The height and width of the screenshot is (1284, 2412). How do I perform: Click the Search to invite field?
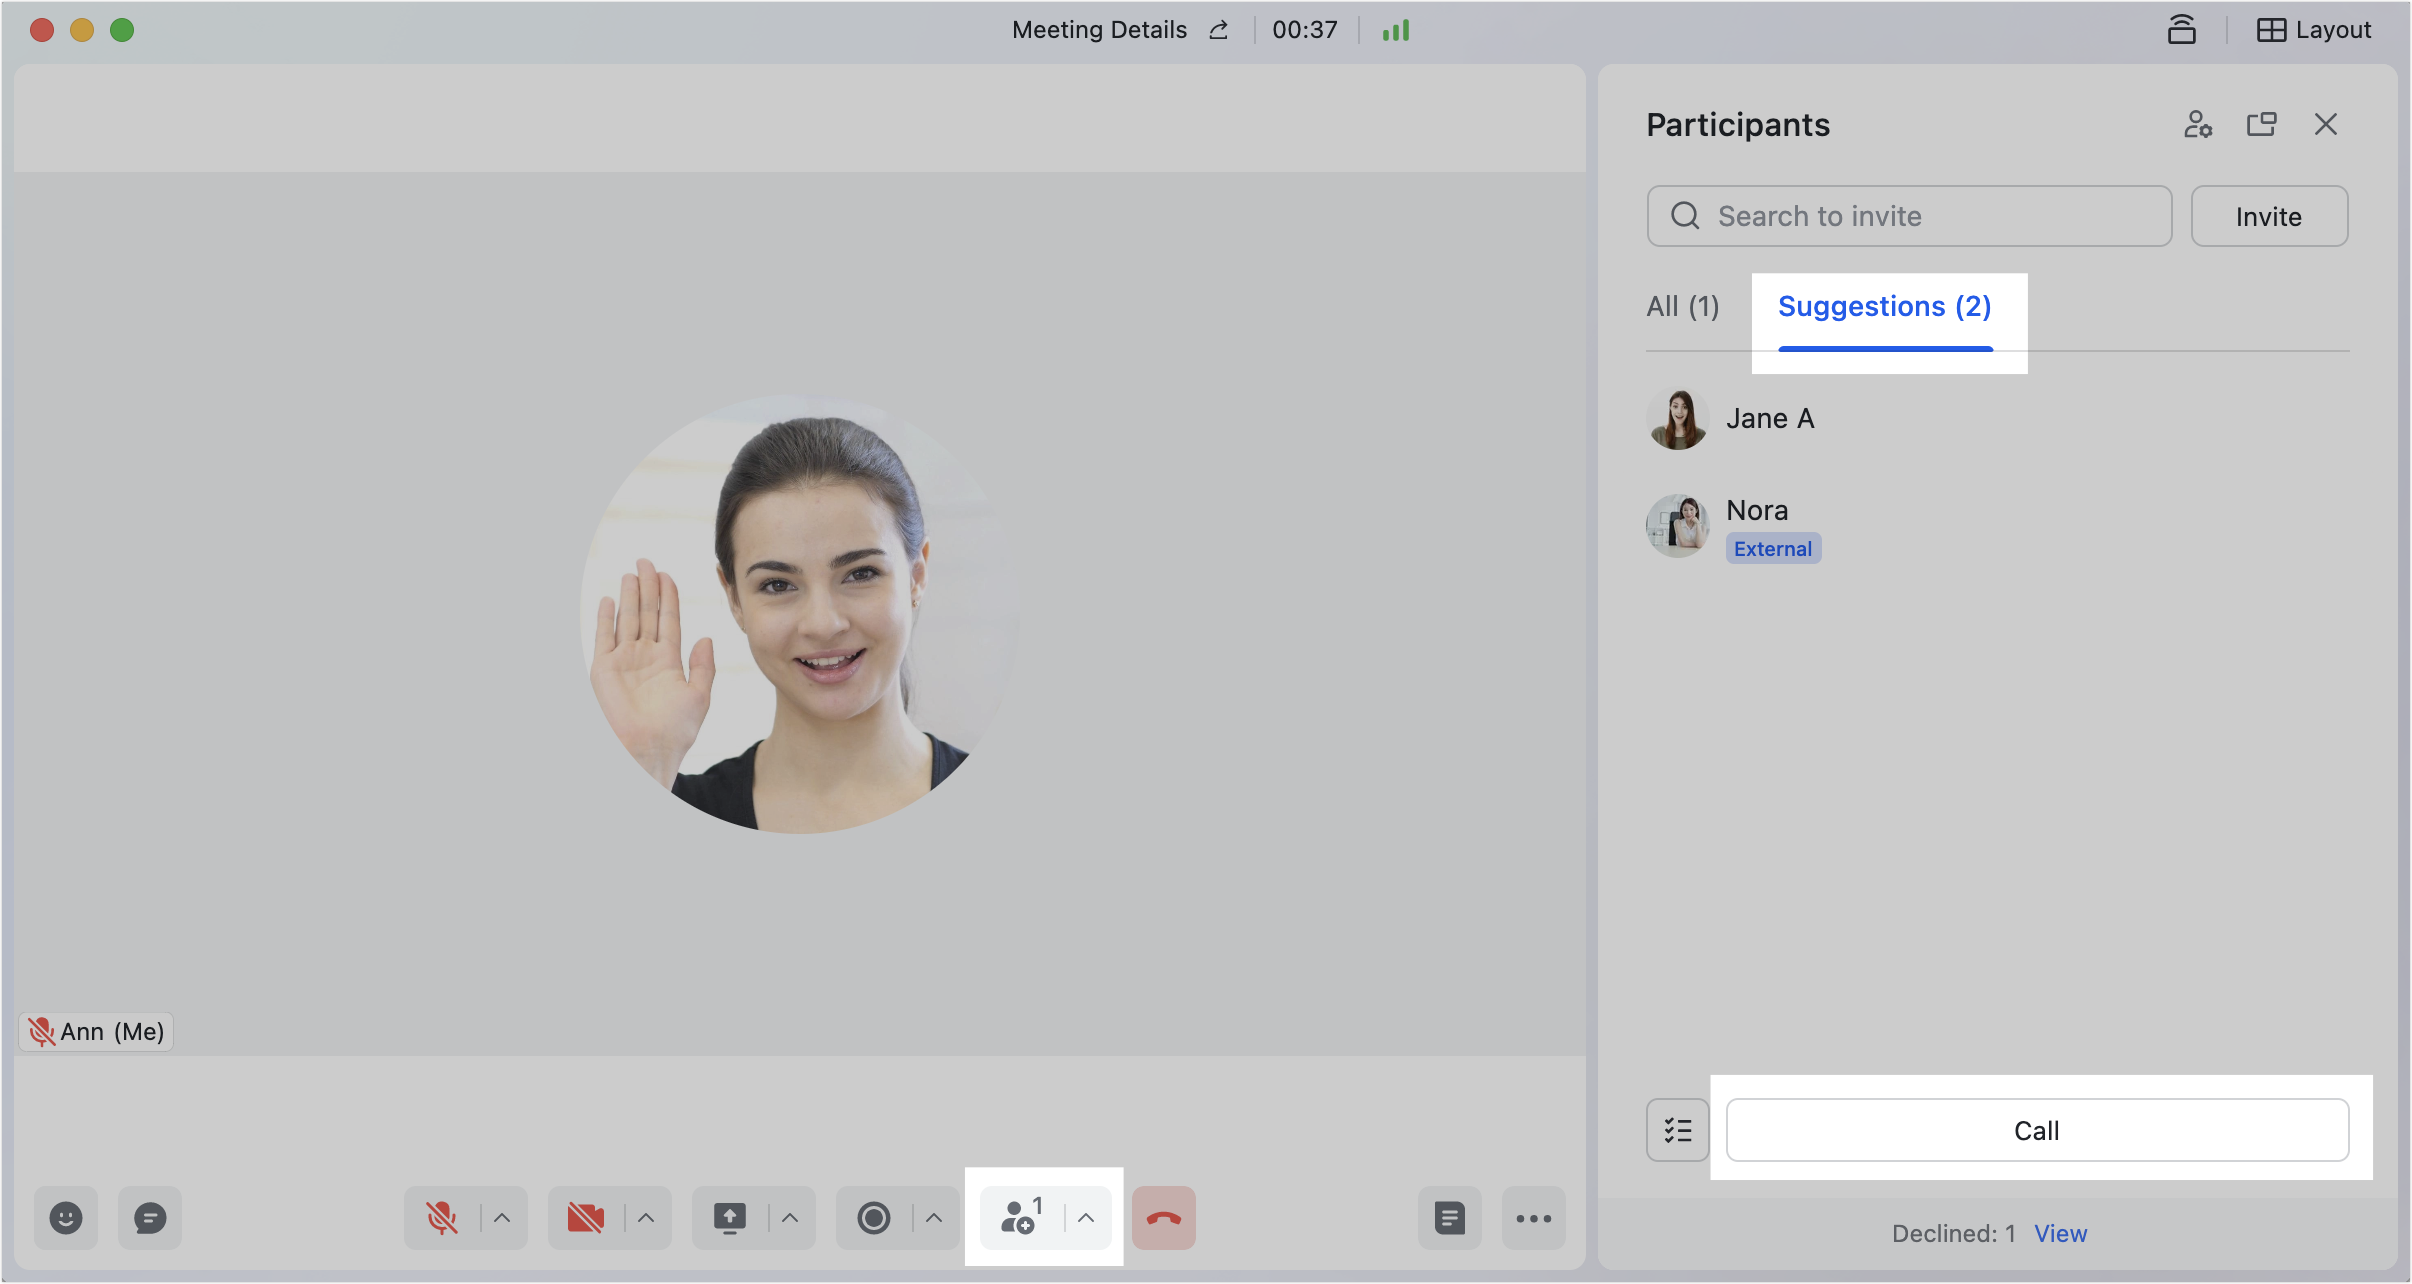(x=1910, y=216)
